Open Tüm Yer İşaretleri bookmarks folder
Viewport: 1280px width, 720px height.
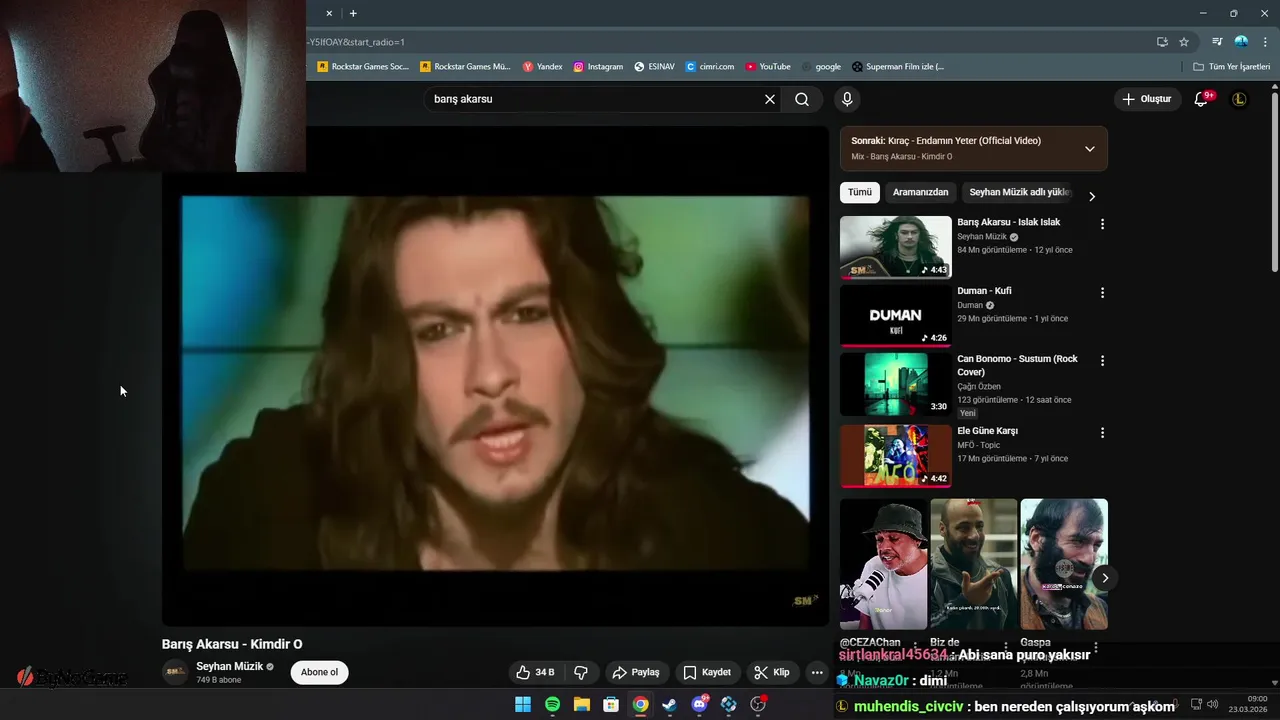pos(1232,67)
